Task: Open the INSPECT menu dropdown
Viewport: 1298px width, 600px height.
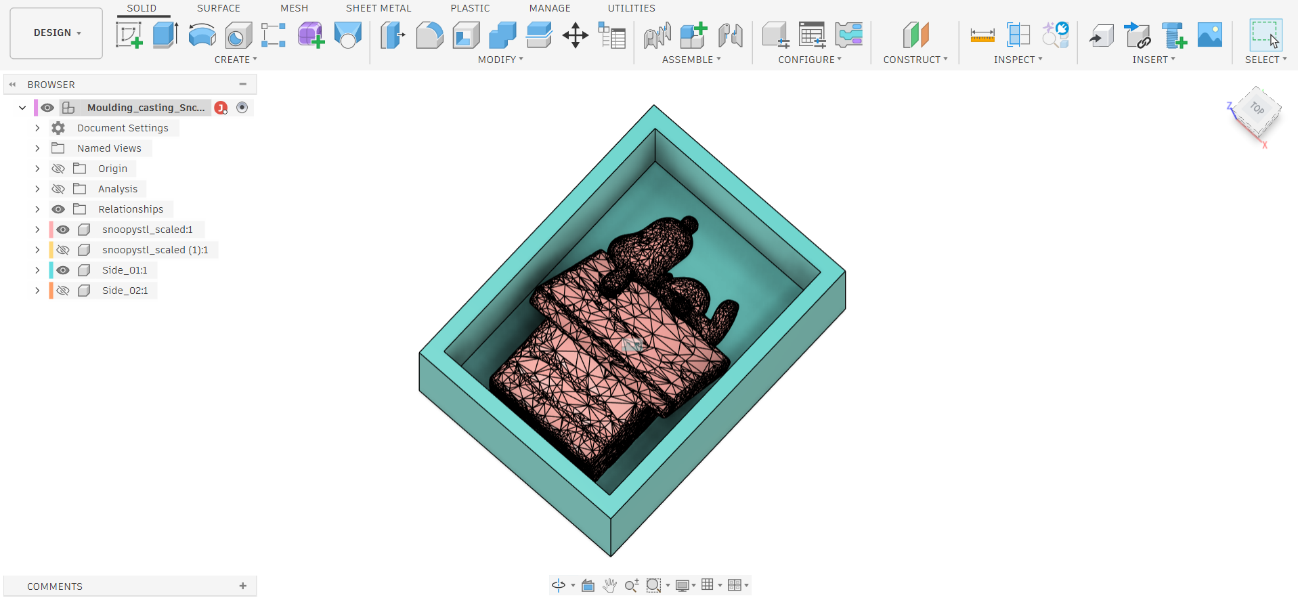Action: [1018, 60]
